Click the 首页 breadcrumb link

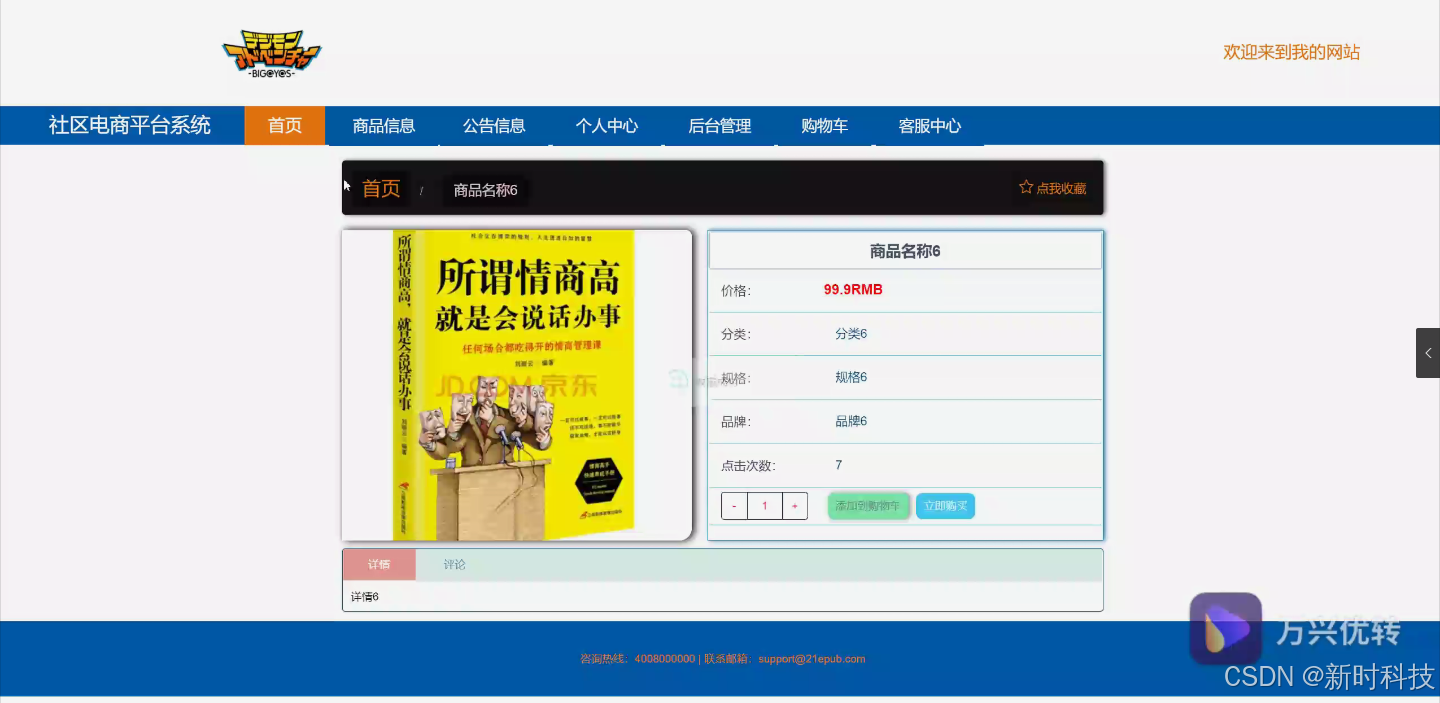click(381, 188)
